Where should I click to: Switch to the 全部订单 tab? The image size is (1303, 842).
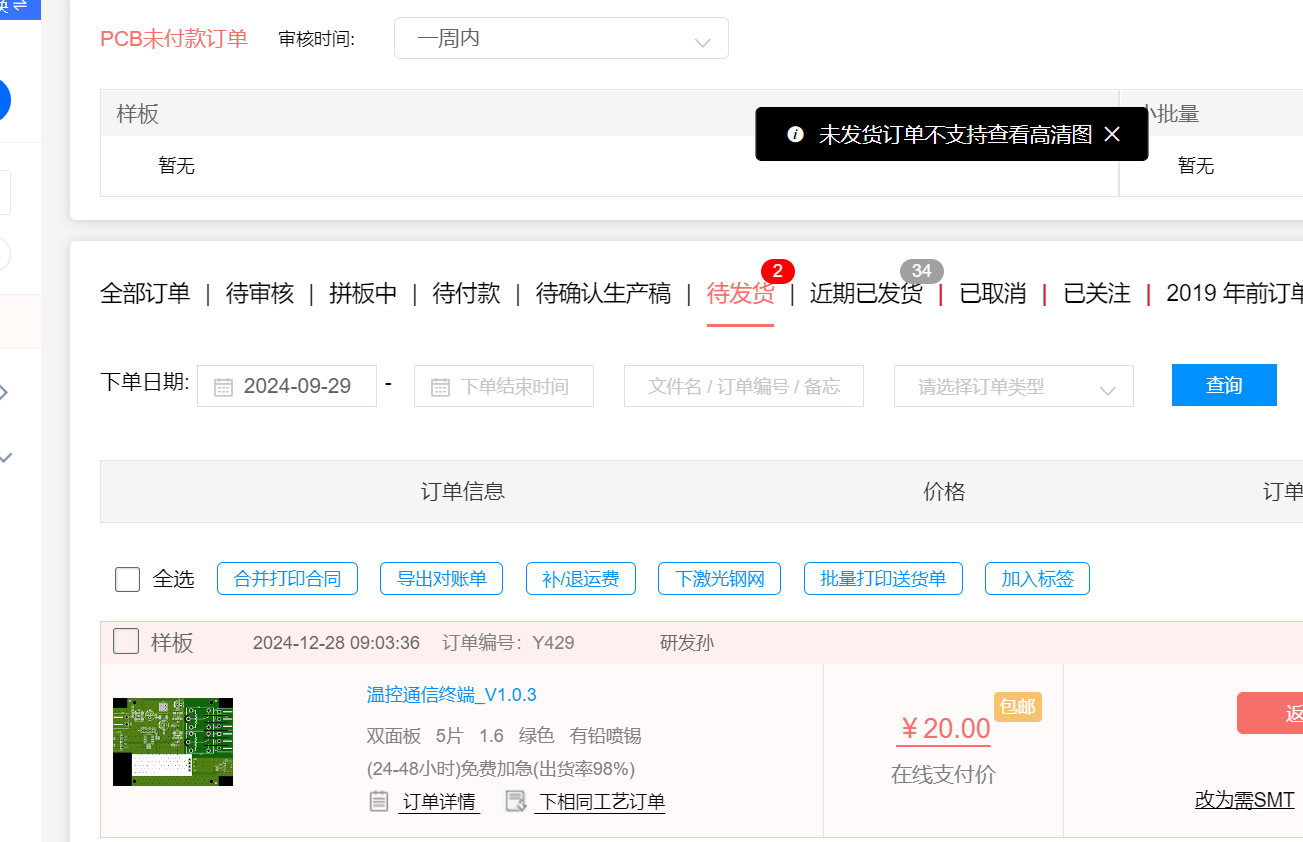(145, 293)
